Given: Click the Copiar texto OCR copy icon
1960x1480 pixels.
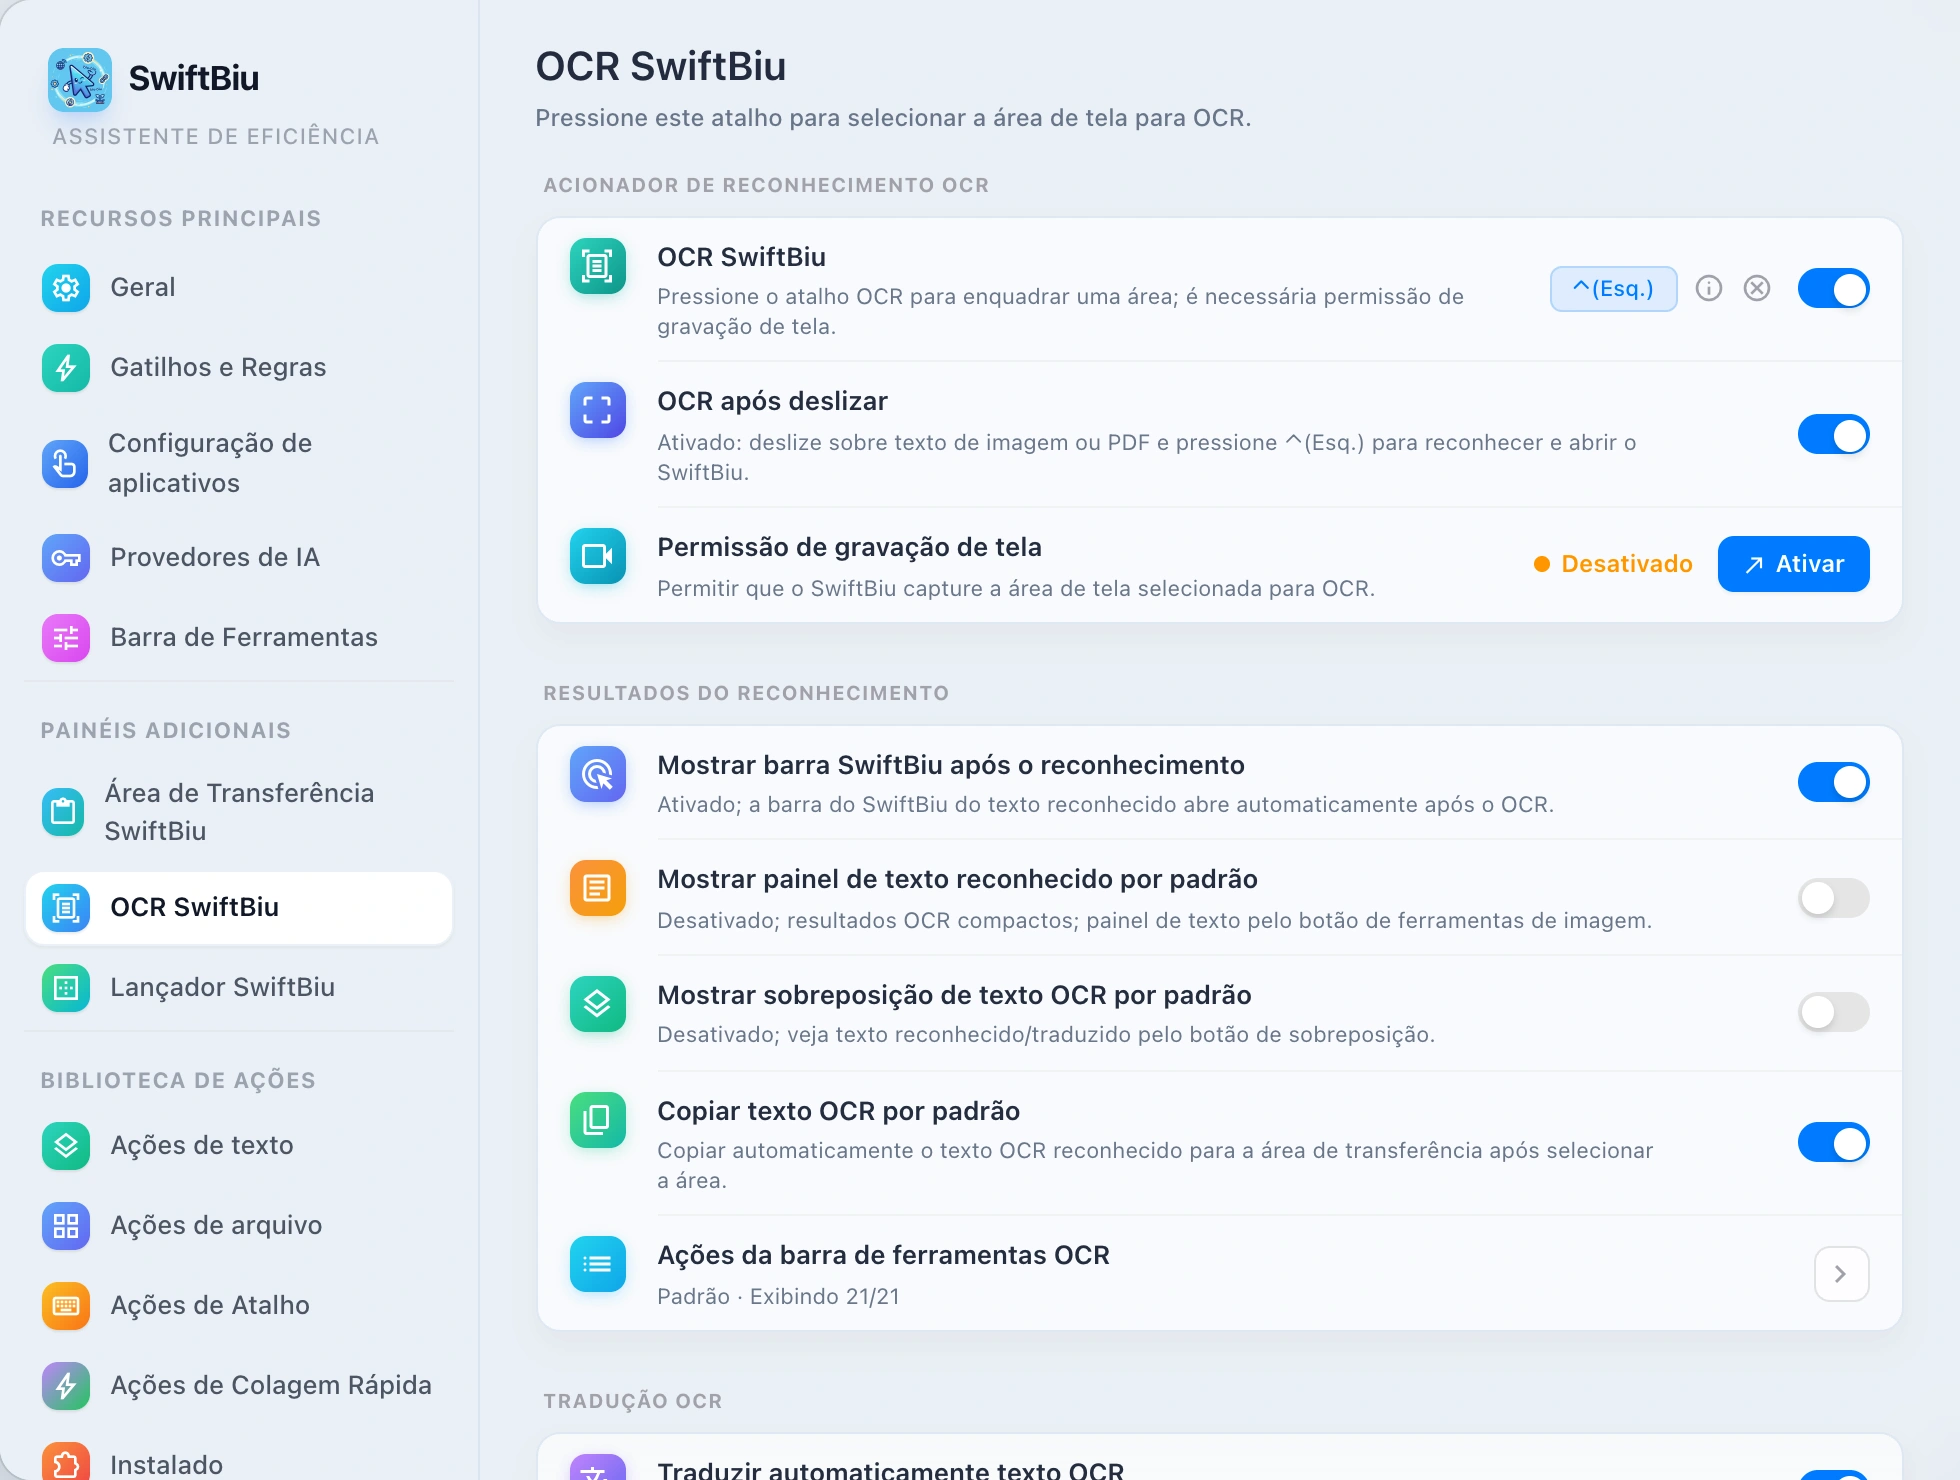Looking at the screenshot, I should 598,1120.
